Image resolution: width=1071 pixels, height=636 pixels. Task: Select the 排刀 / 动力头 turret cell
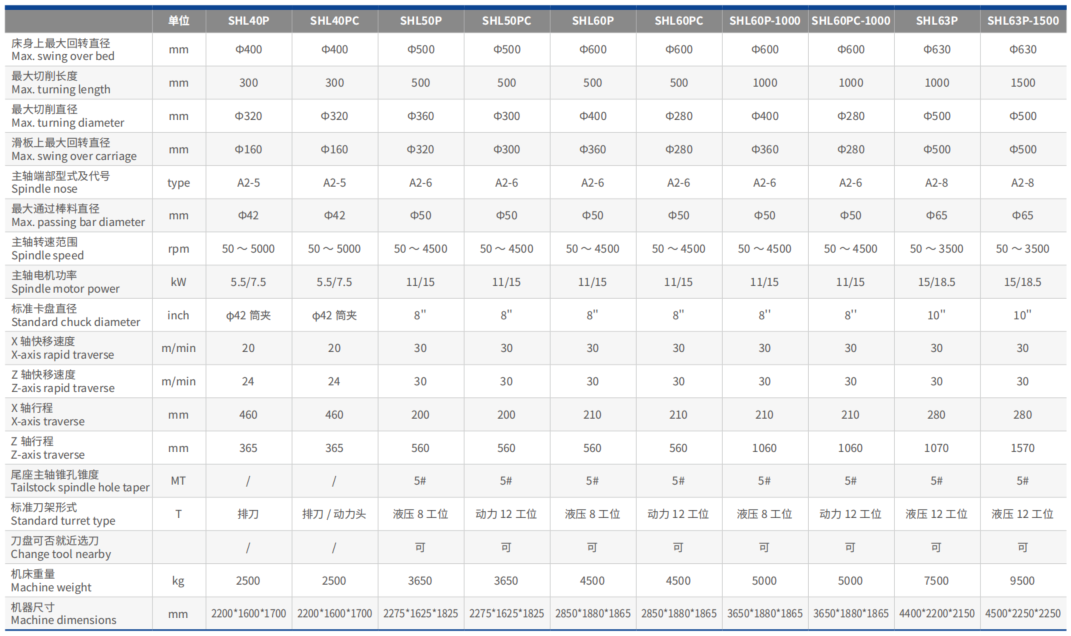pos(334,514)
